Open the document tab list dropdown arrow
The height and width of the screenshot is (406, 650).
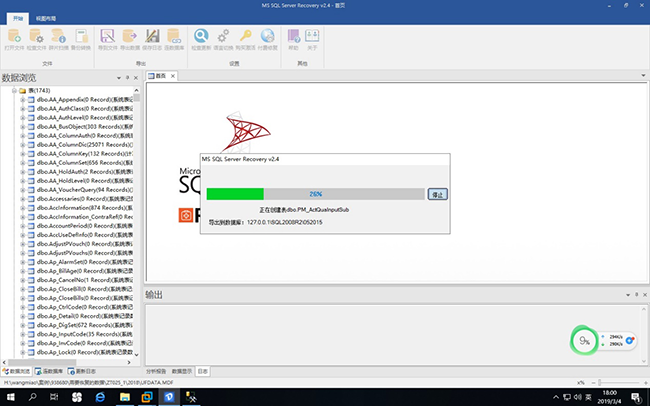pyautogui.click(x=643, y=75)
